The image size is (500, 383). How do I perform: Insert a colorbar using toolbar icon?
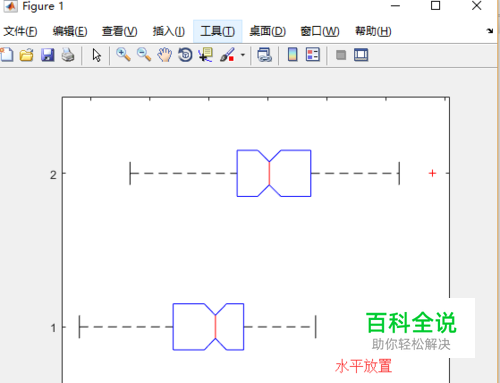tap(292, 55)
